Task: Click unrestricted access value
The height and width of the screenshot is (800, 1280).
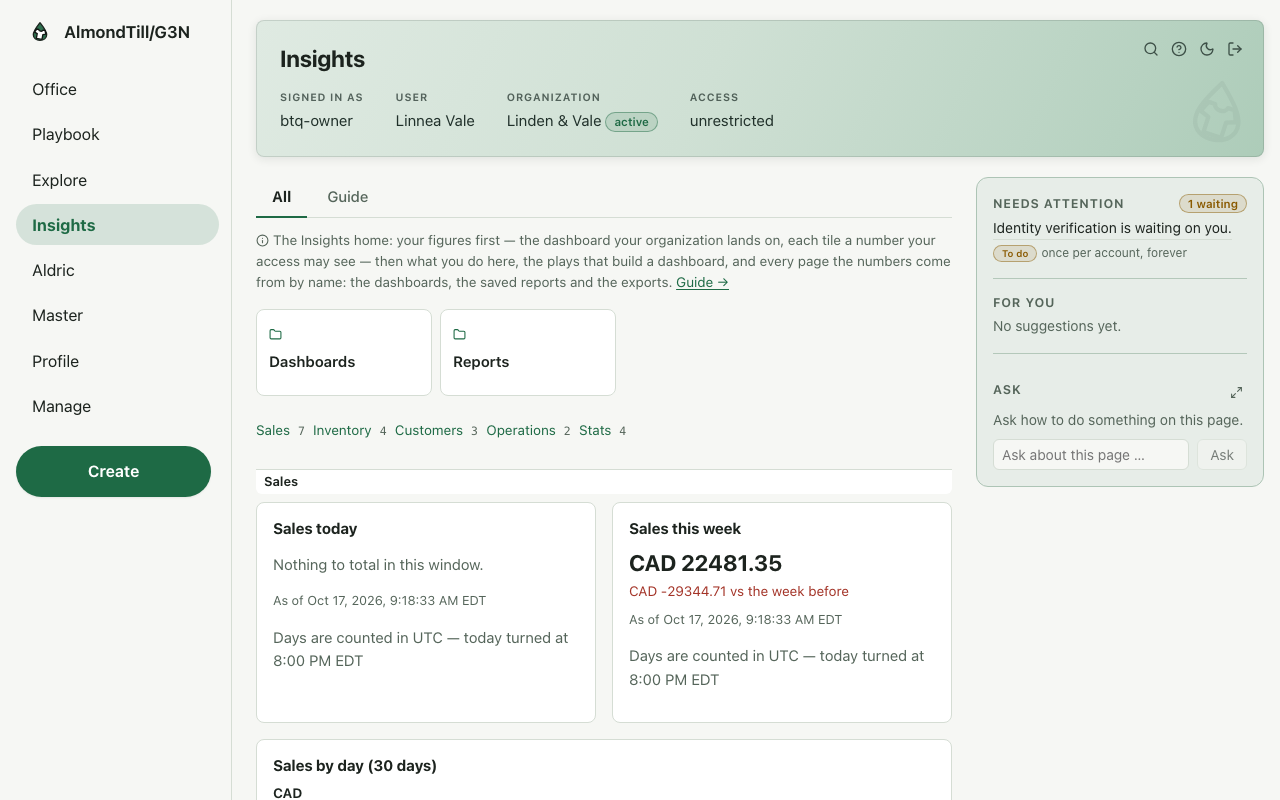Action: tap(732, 121)
